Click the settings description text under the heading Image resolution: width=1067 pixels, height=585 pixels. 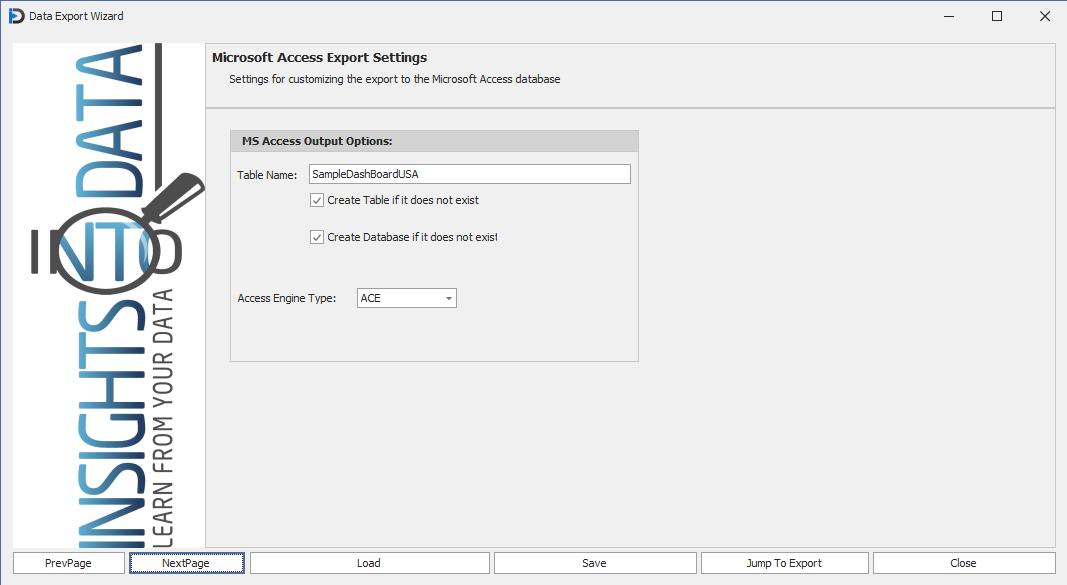click(394, 79)
